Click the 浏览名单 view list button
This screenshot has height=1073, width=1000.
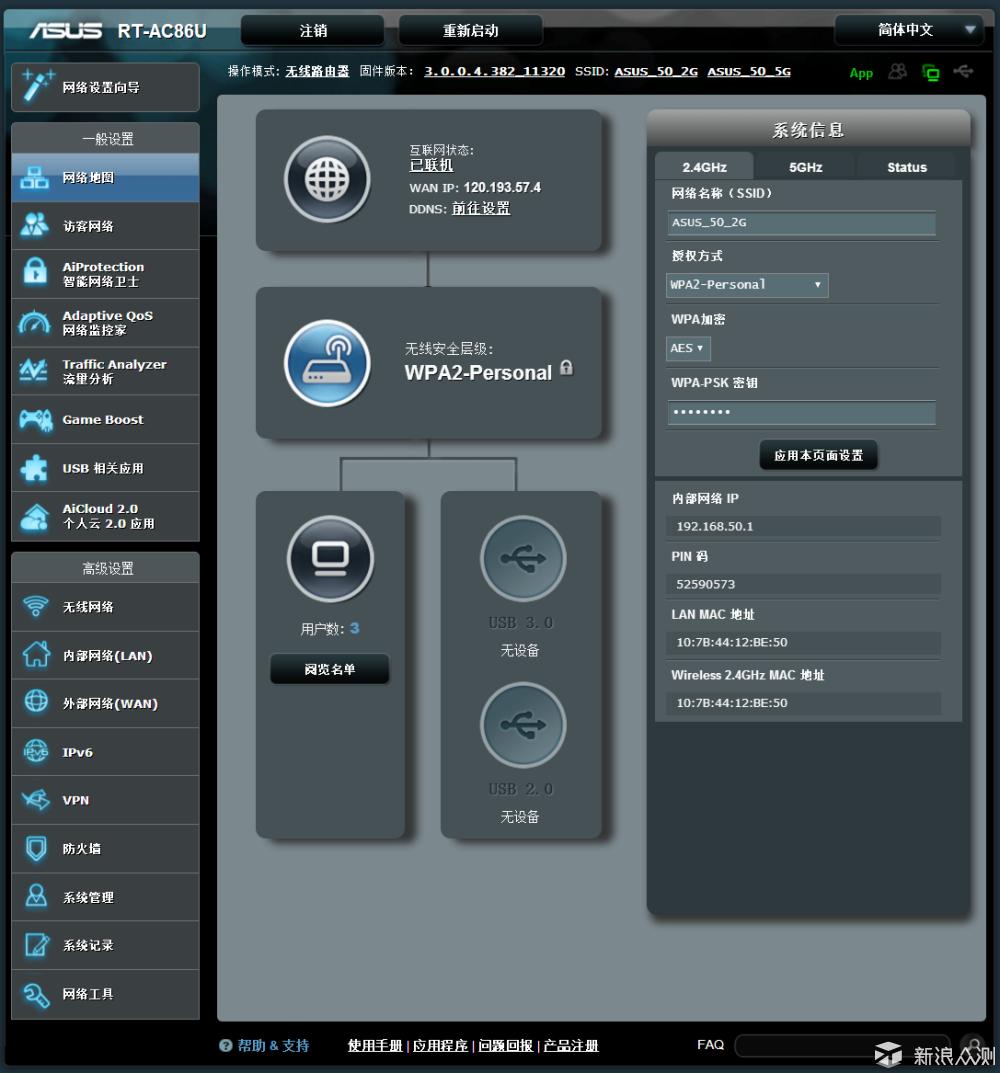pos(330,669)
